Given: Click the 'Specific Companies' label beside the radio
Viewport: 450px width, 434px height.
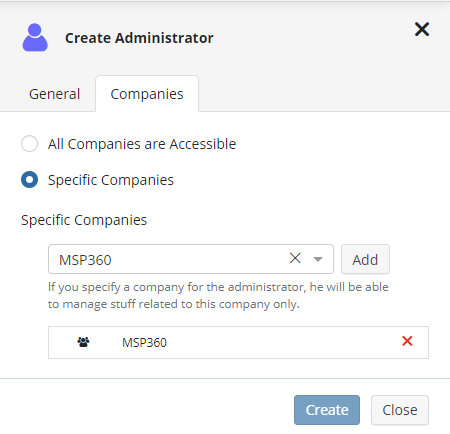Looking at the screenshot, I should click(111, 180).
